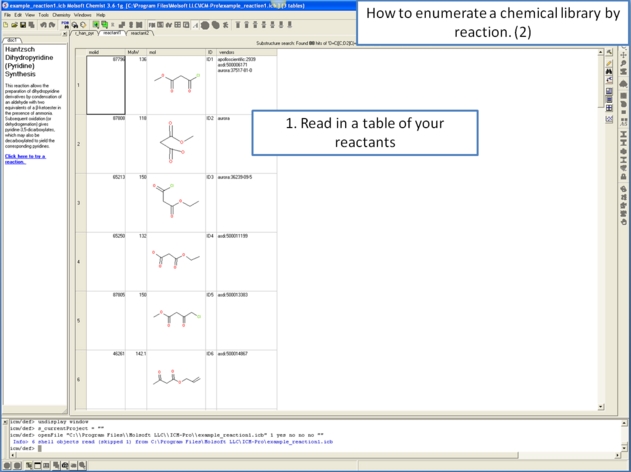Click the Undo arrow icon

(41, 25)
